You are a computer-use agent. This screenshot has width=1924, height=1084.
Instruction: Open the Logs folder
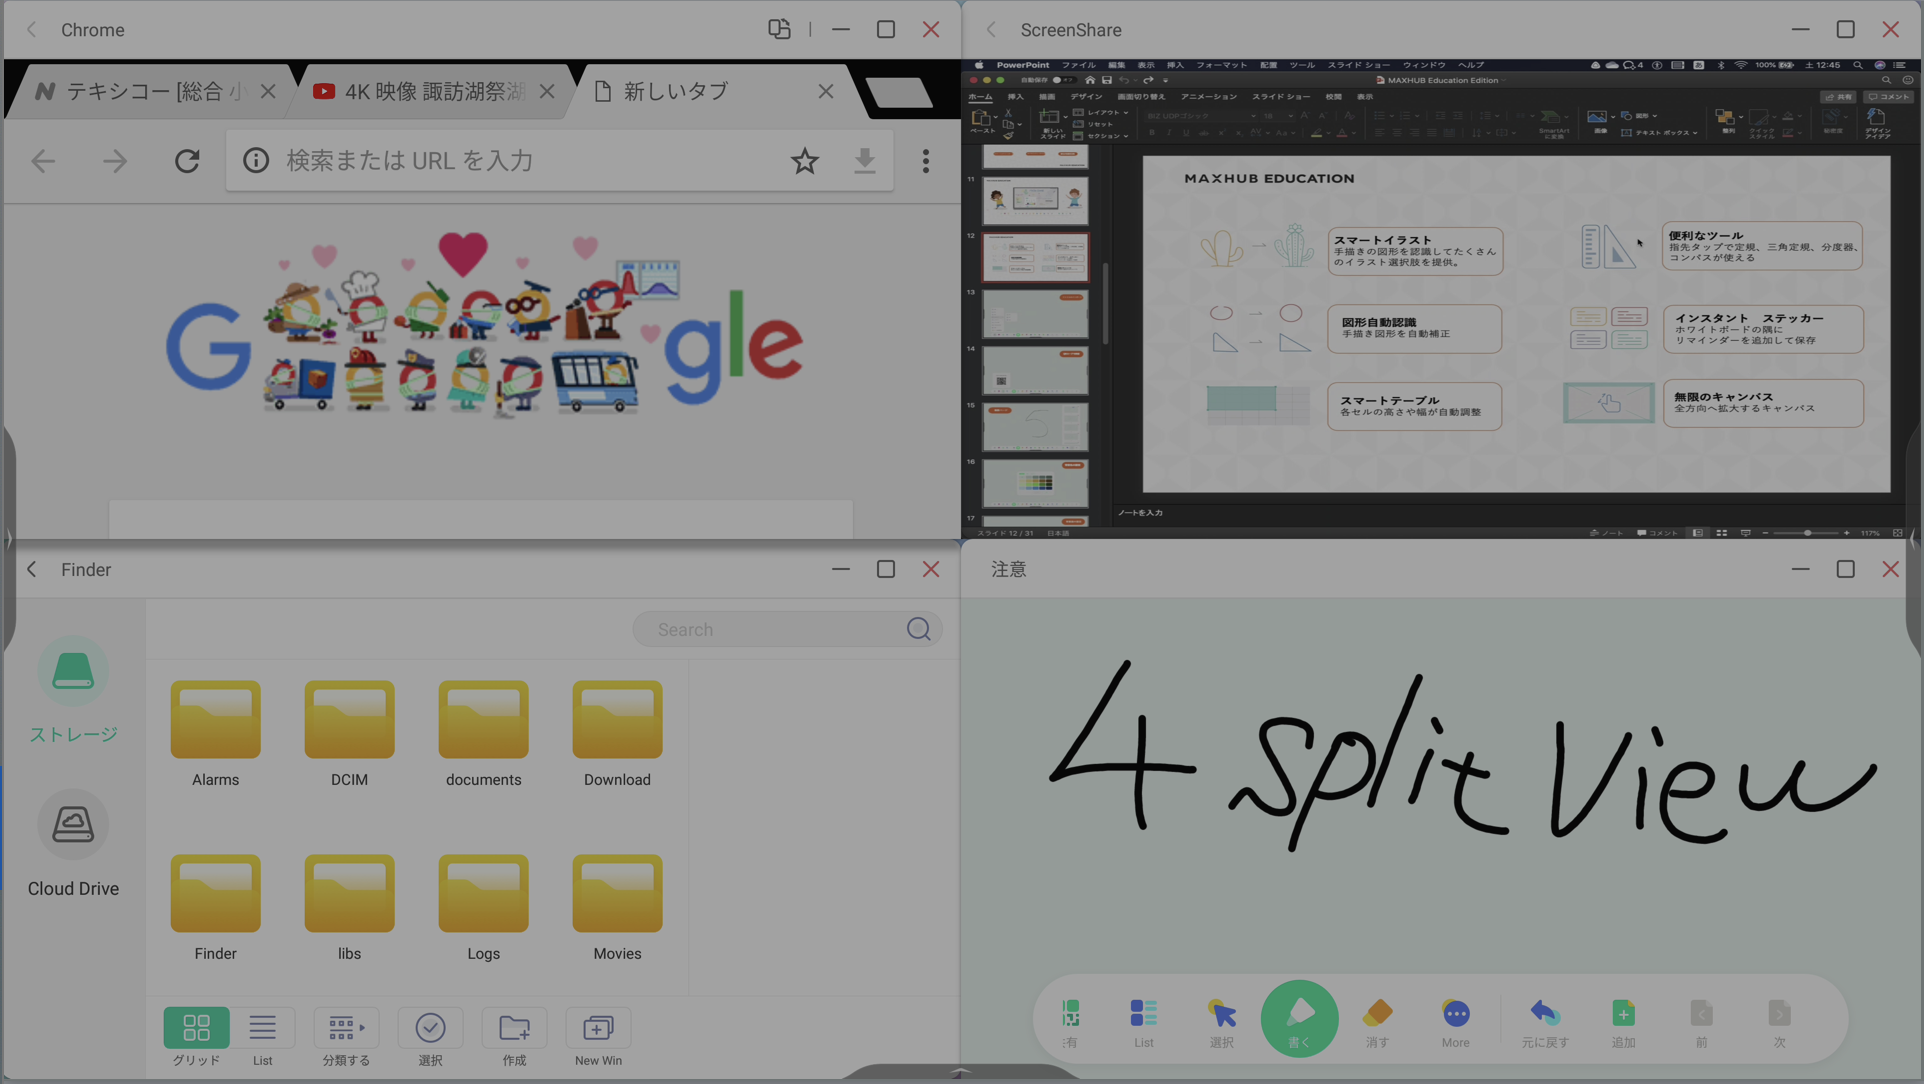coord(483,909)
